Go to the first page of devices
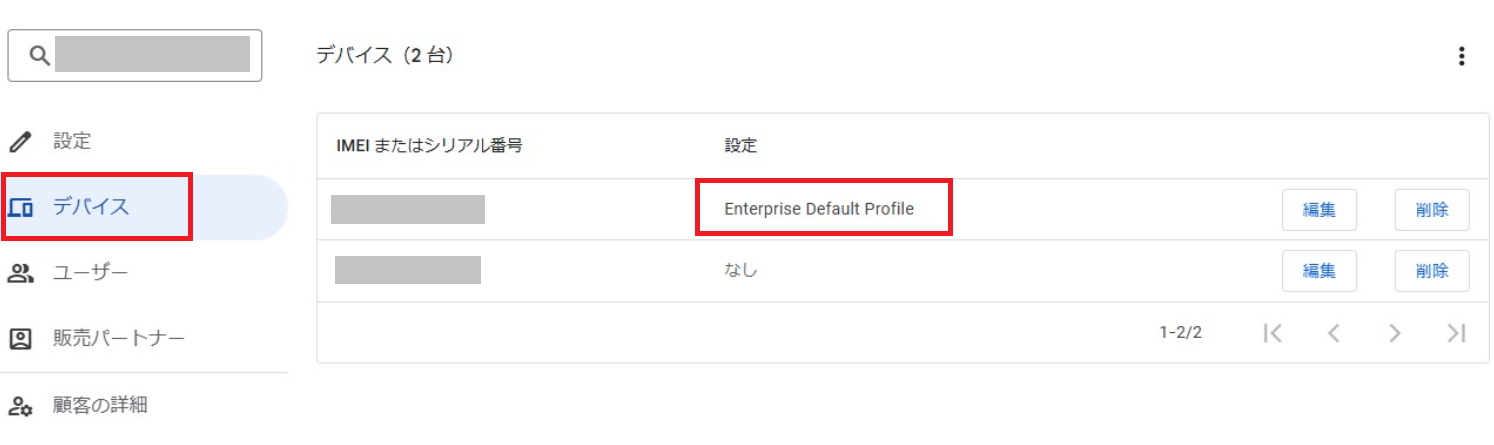Image resolution: width=1494 pixels, height=445 pixels. tap(1272, 333)
